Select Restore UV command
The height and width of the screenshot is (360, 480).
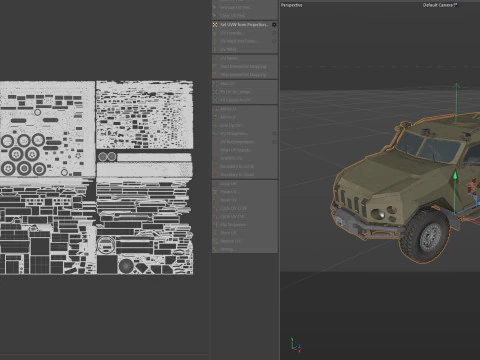click(245, 241)
